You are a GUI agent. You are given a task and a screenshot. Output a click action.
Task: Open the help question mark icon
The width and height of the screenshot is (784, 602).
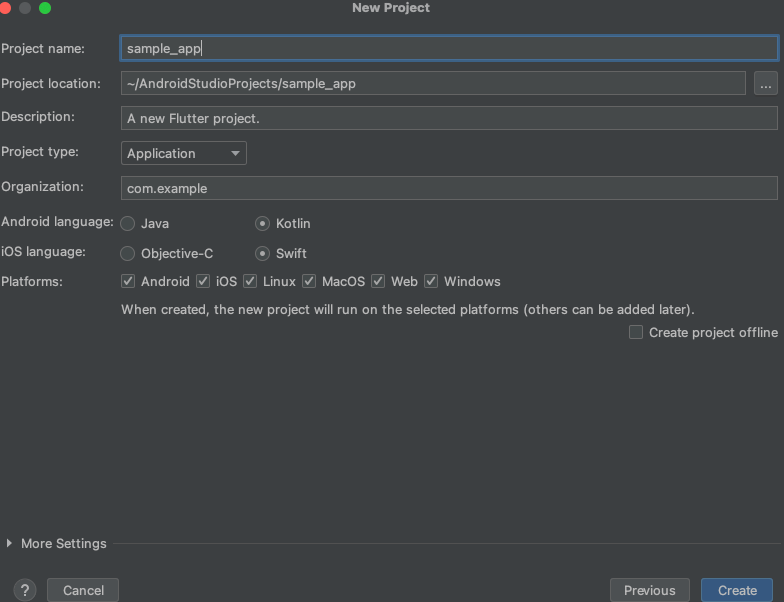(24, 590)
